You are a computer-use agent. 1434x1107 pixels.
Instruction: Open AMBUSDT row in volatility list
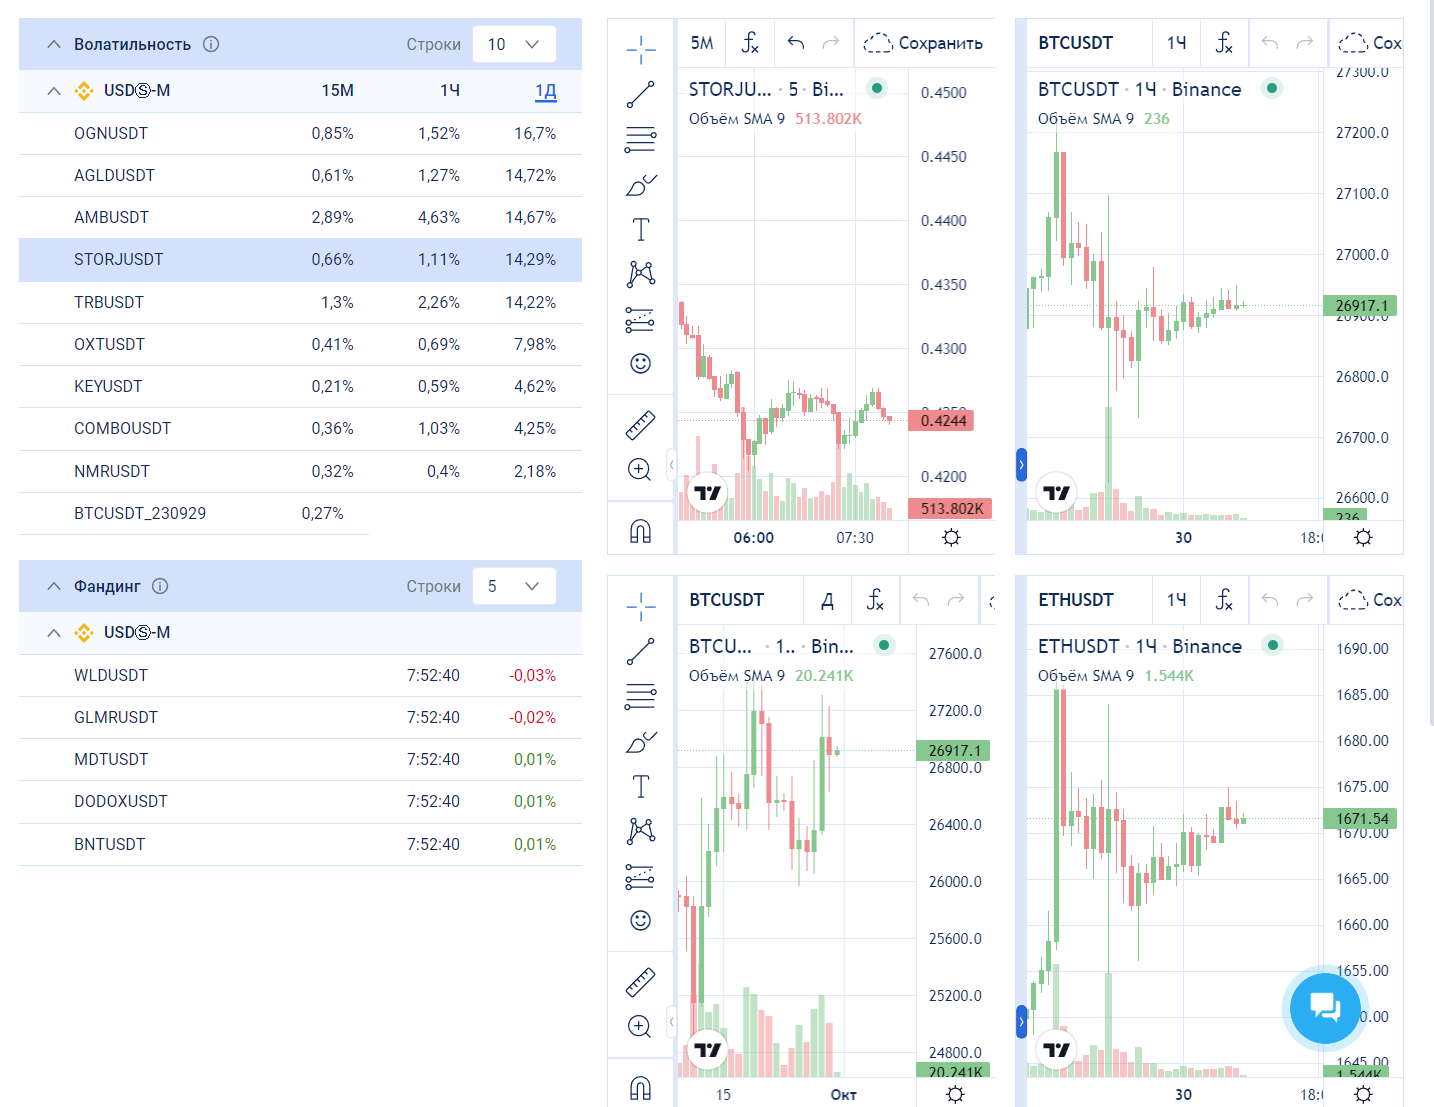(111, 217)
